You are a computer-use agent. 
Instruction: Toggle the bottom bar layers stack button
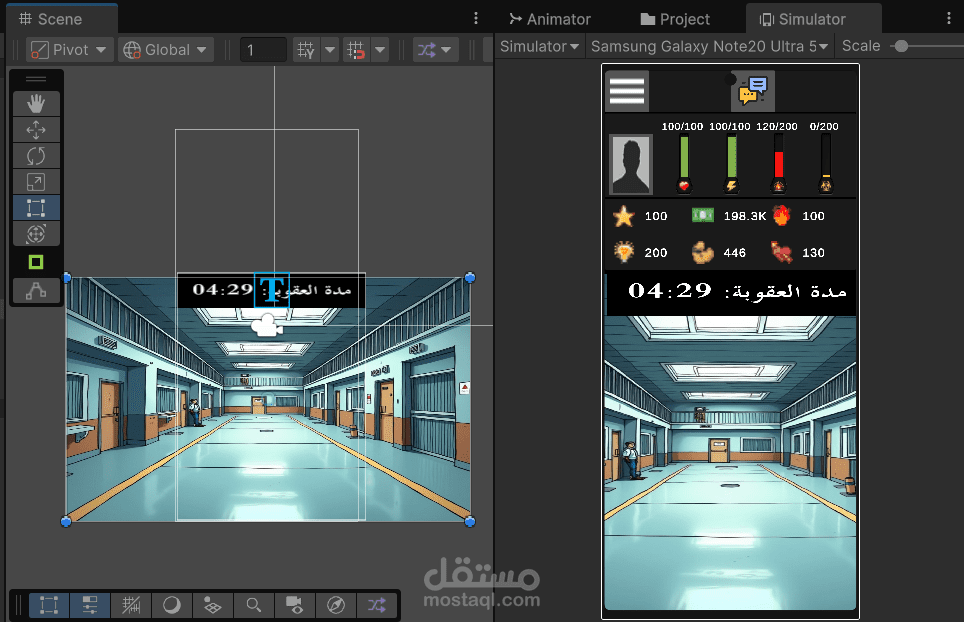pyautogui.click(x=213, y=605)
